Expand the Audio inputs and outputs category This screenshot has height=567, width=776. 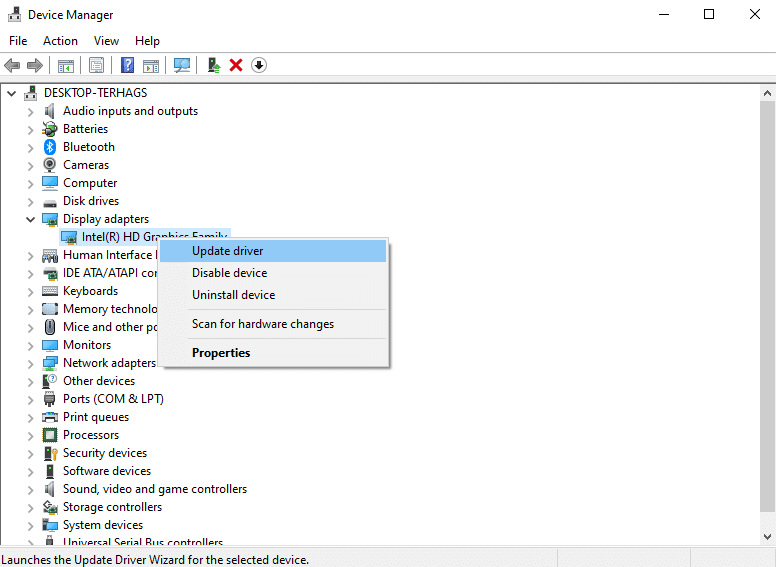31,112
